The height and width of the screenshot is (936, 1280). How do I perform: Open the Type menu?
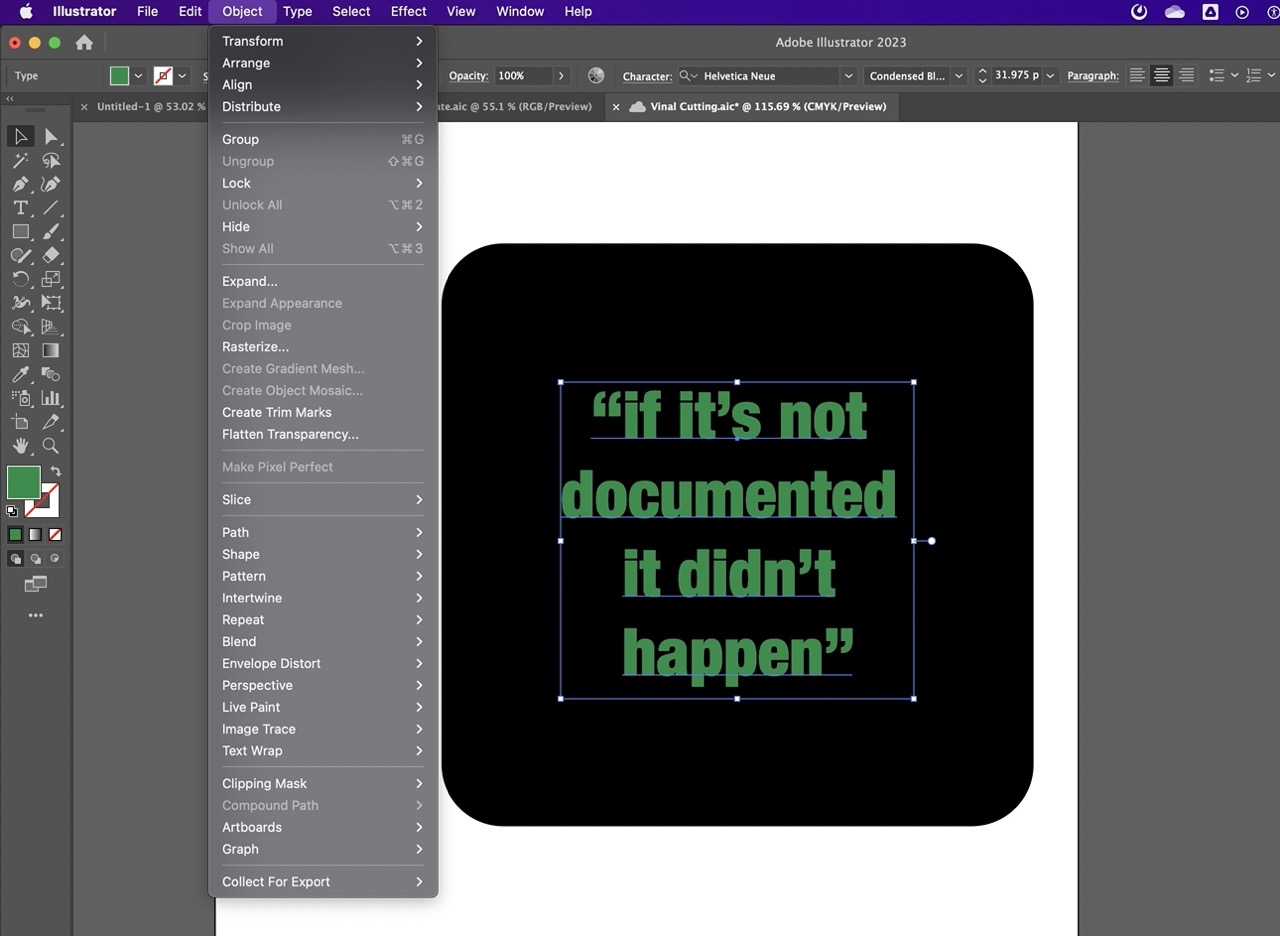pos(297,12)
